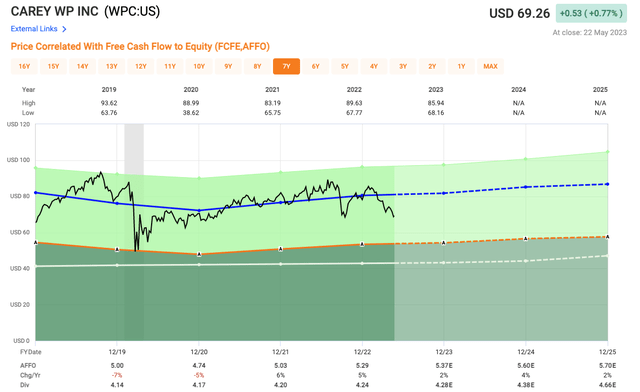This screenshot has width=640, height=392.
Task: Switch to the 5Y range
Action: tap(345, 66)
